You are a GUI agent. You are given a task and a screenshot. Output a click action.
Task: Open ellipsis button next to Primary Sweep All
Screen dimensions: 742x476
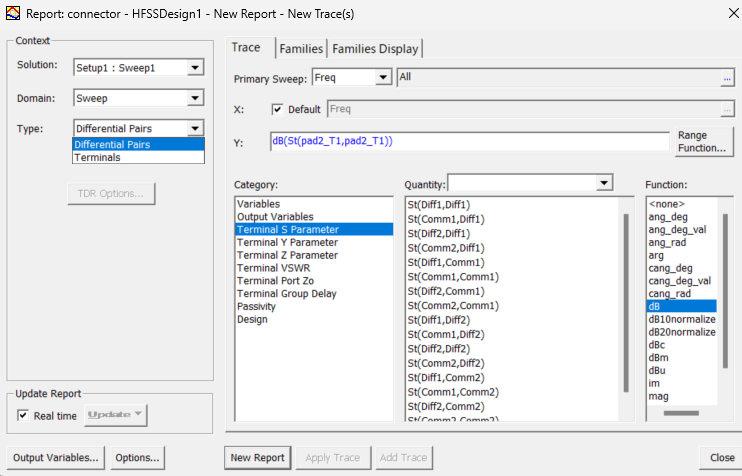click(727, 78)
